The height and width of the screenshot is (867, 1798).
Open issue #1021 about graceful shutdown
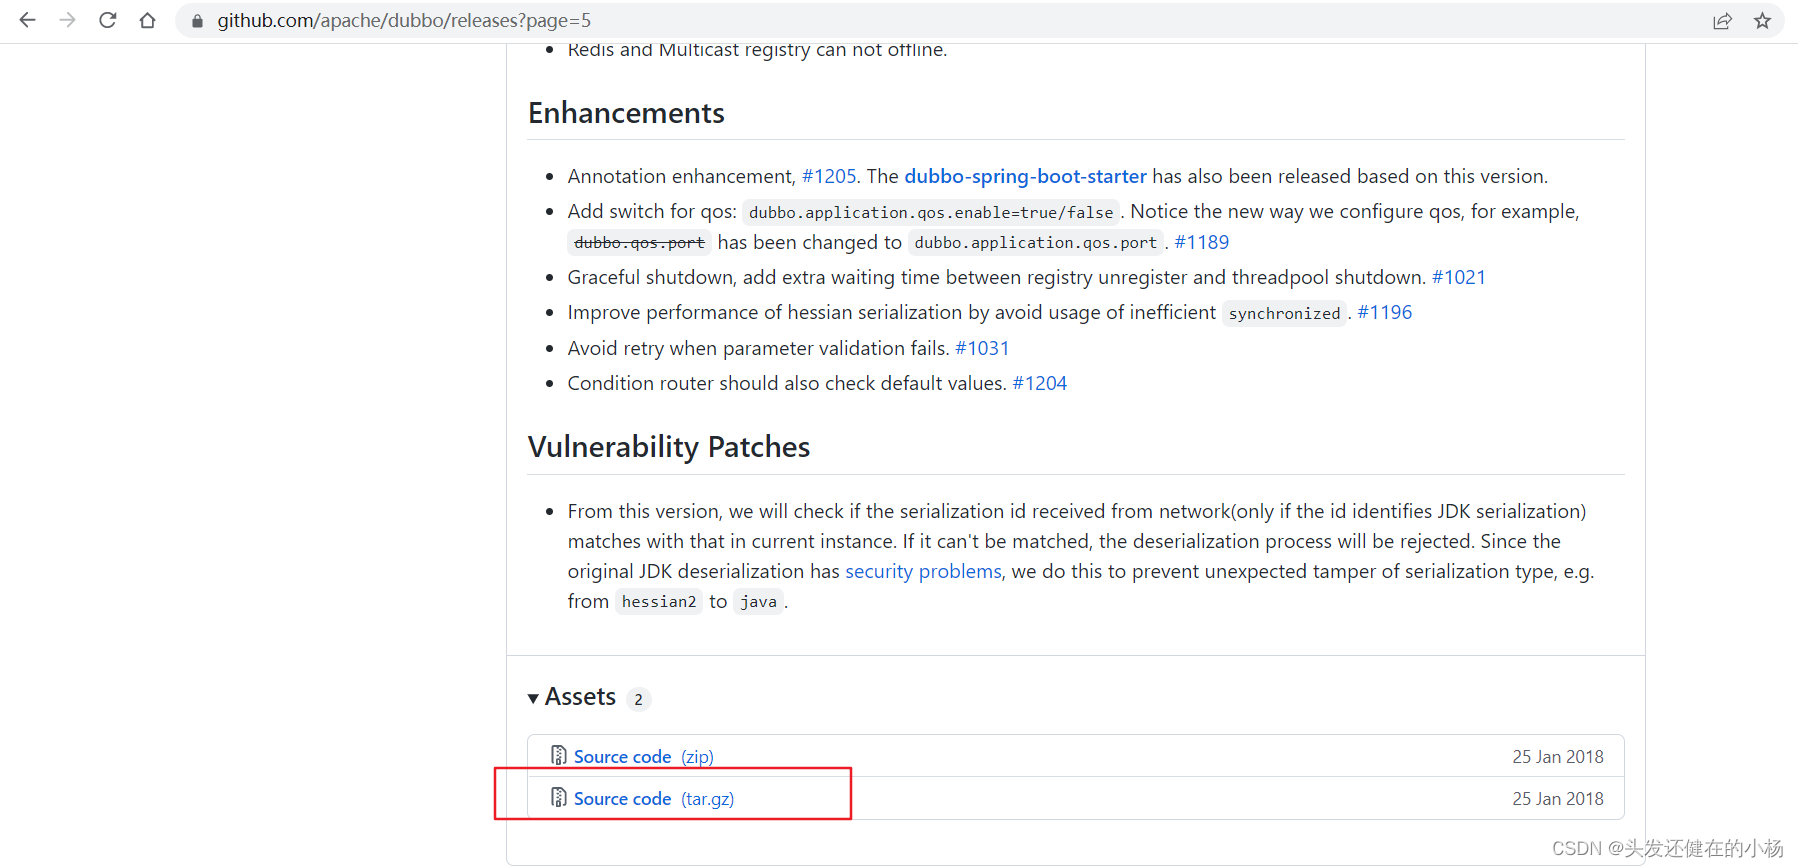[1458, 278]
